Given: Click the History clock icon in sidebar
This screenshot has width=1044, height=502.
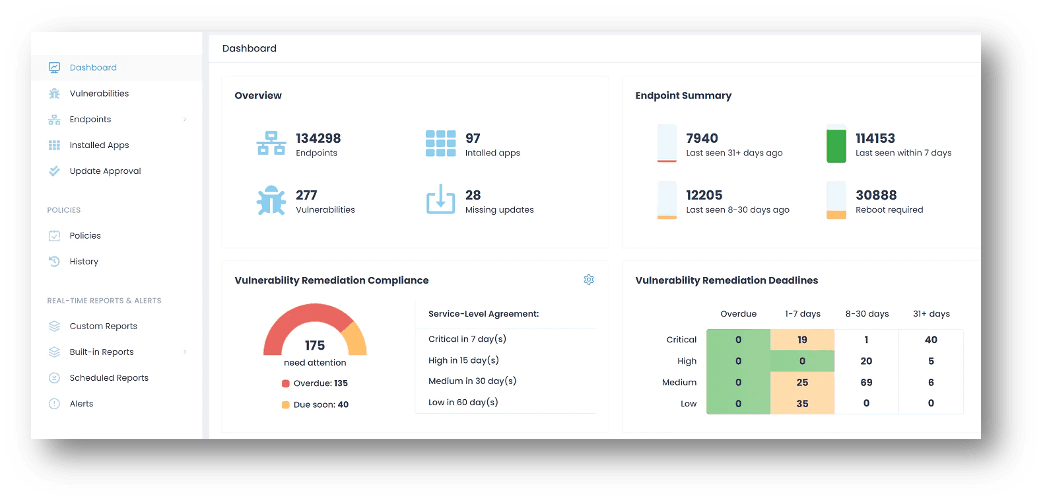Looking at the screenshot, I should (54, 262).
